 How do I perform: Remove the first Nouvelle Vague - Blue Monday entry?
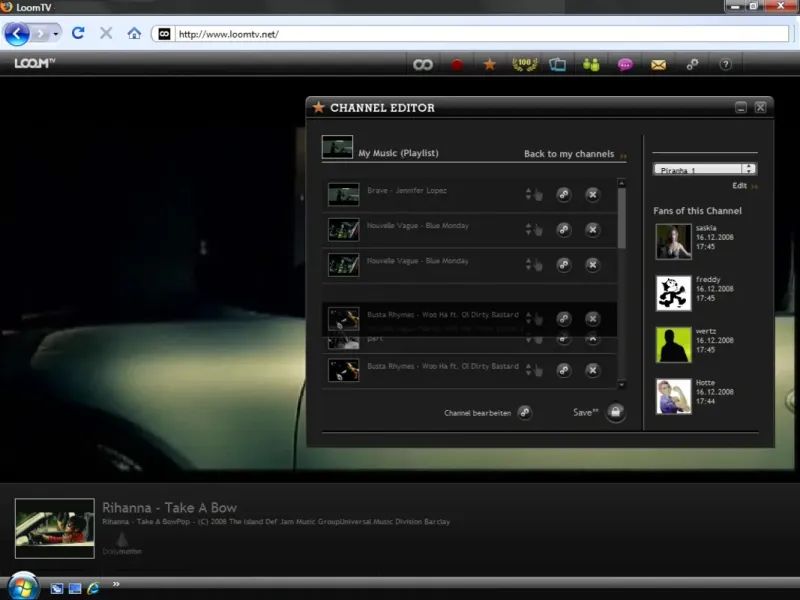(x=592, y=230)
